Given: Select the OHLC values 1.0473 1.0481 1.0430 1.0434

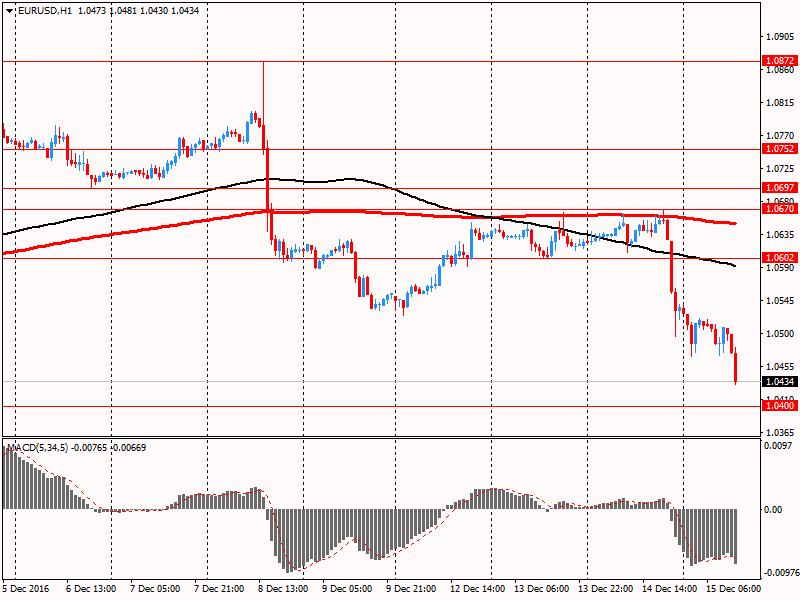Looking at the screenshot, I should click(139, 11).
